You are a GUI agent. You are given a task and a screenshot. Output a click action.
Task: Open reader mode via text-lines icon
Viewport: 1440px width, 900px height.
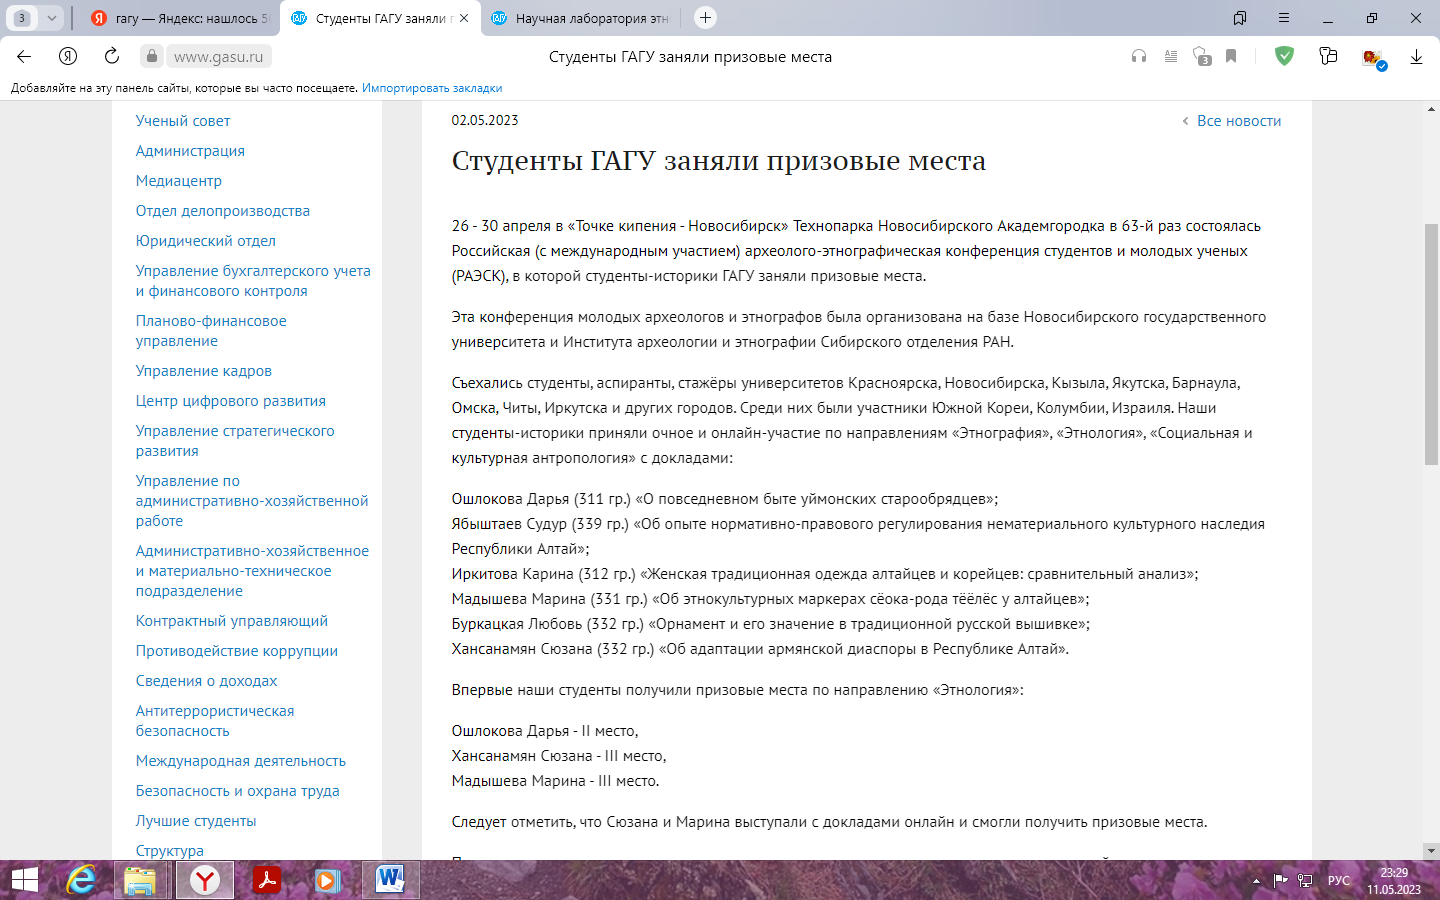pos(1170,57)
